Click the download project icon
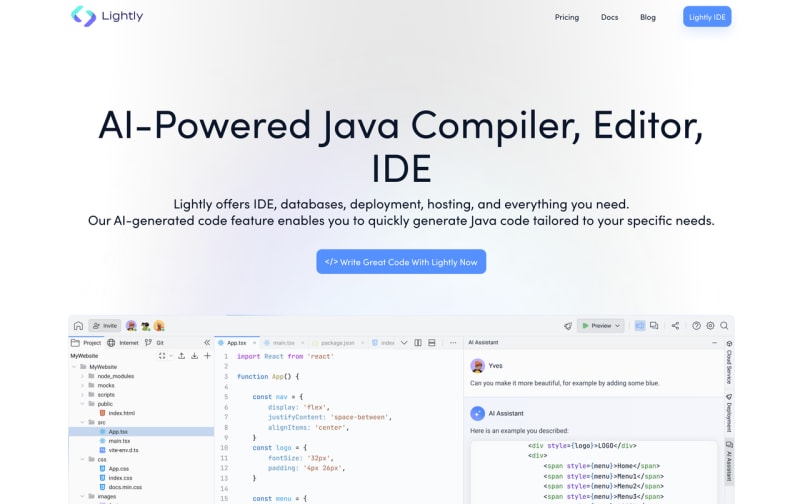800x504 pixels. click(x=194, y=356)
